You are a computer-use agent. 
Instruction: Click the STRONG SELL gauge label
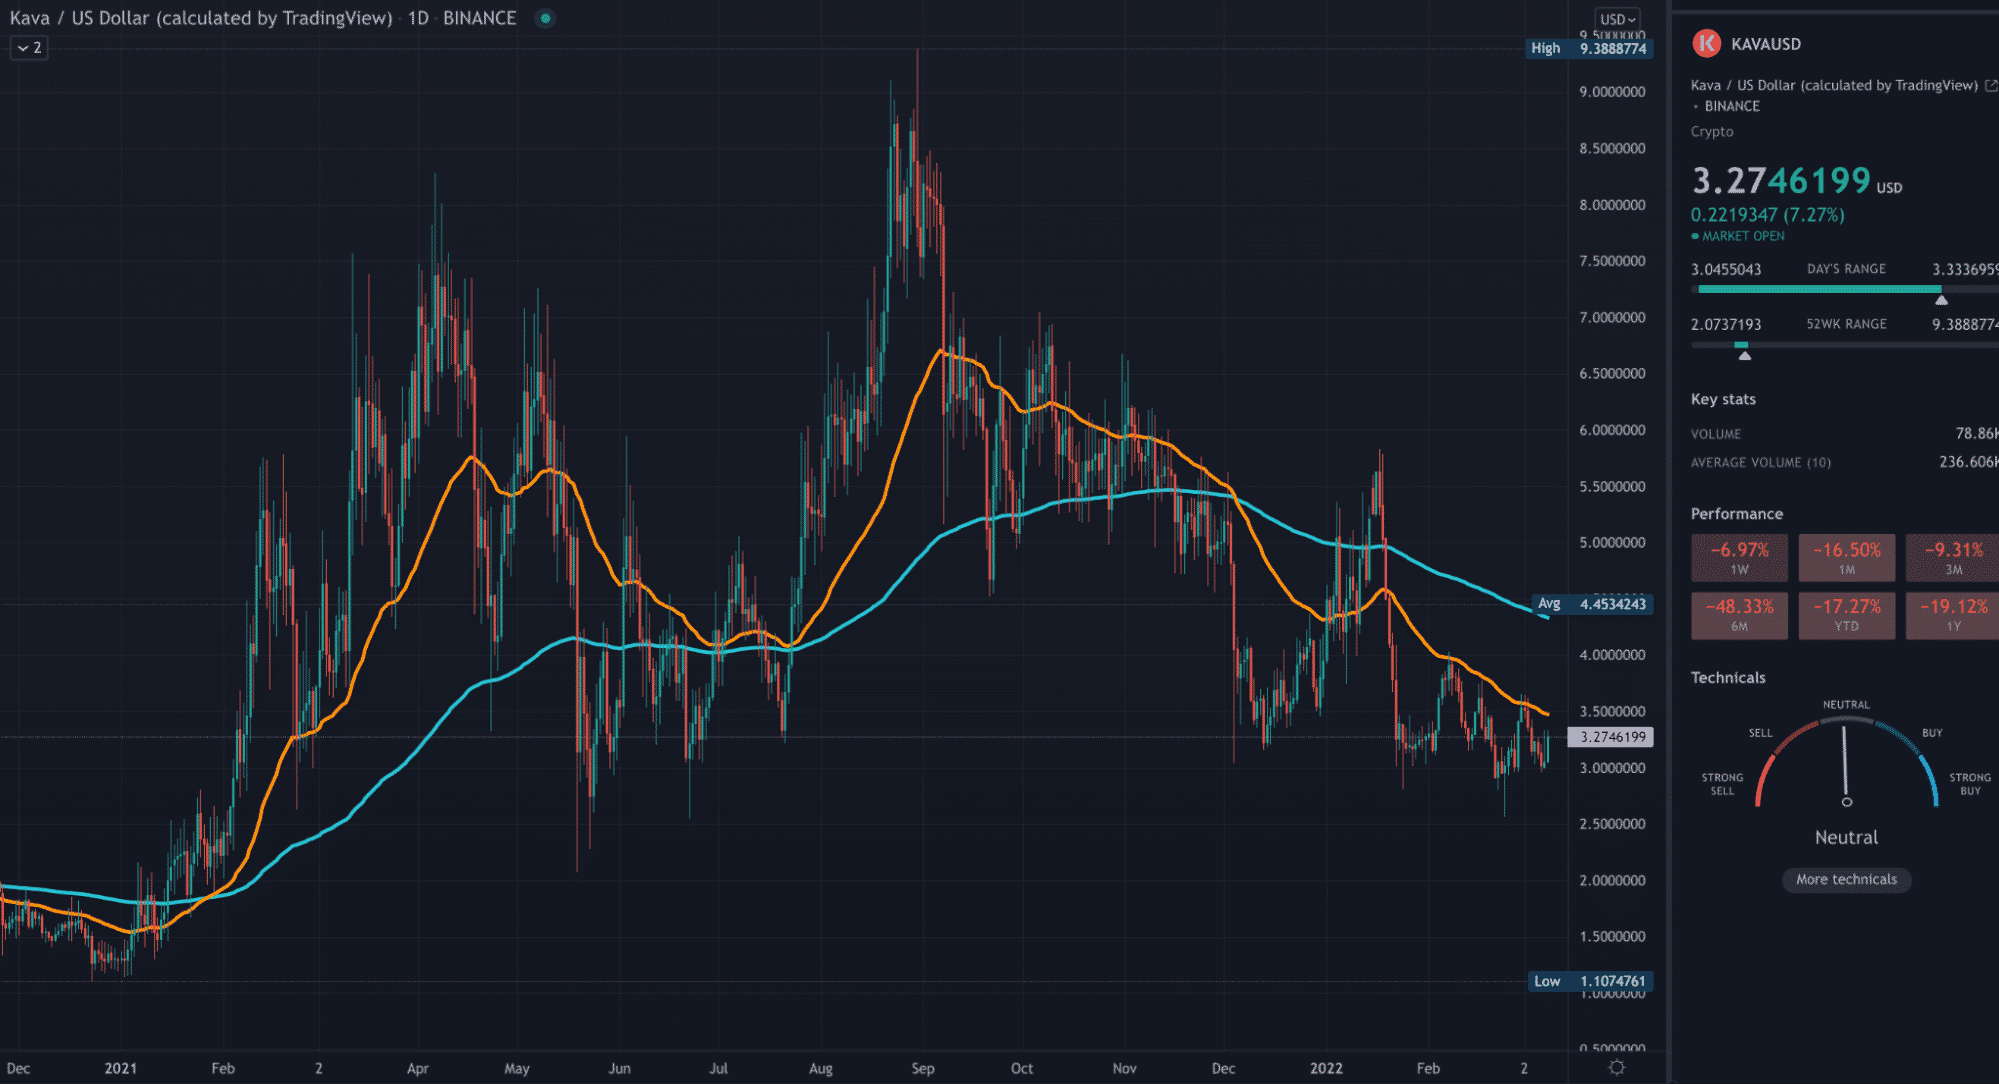1722,784
